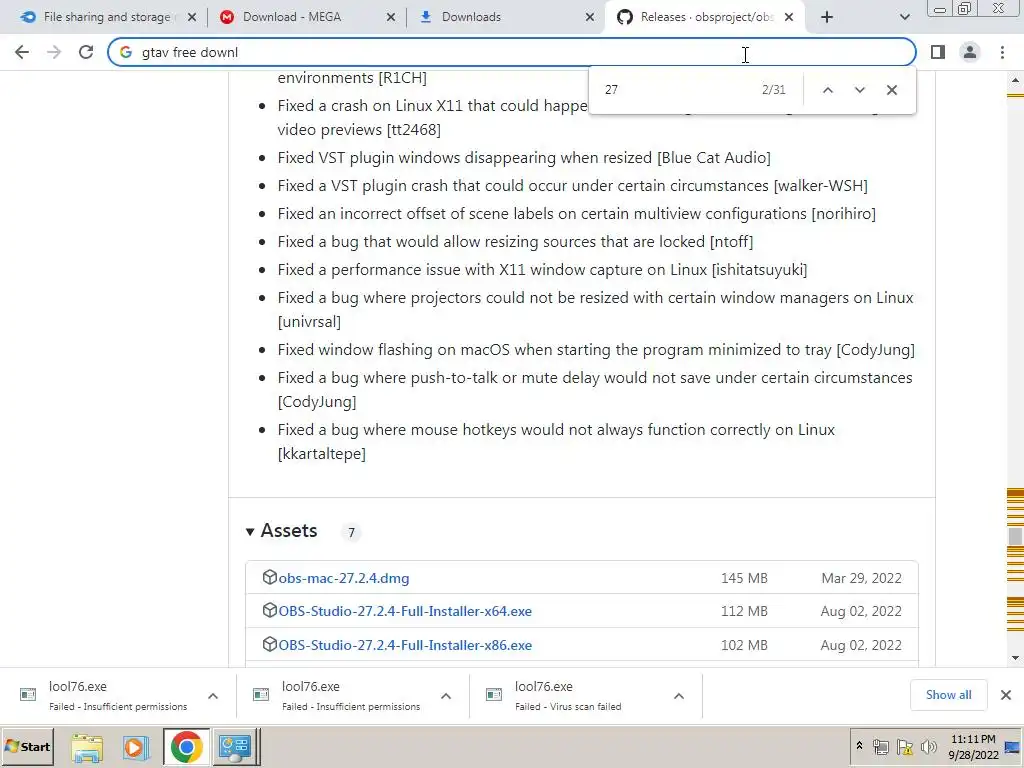Click the Assets count badge 7
This screenshot has height=768, width=1024.
point(351,533)
